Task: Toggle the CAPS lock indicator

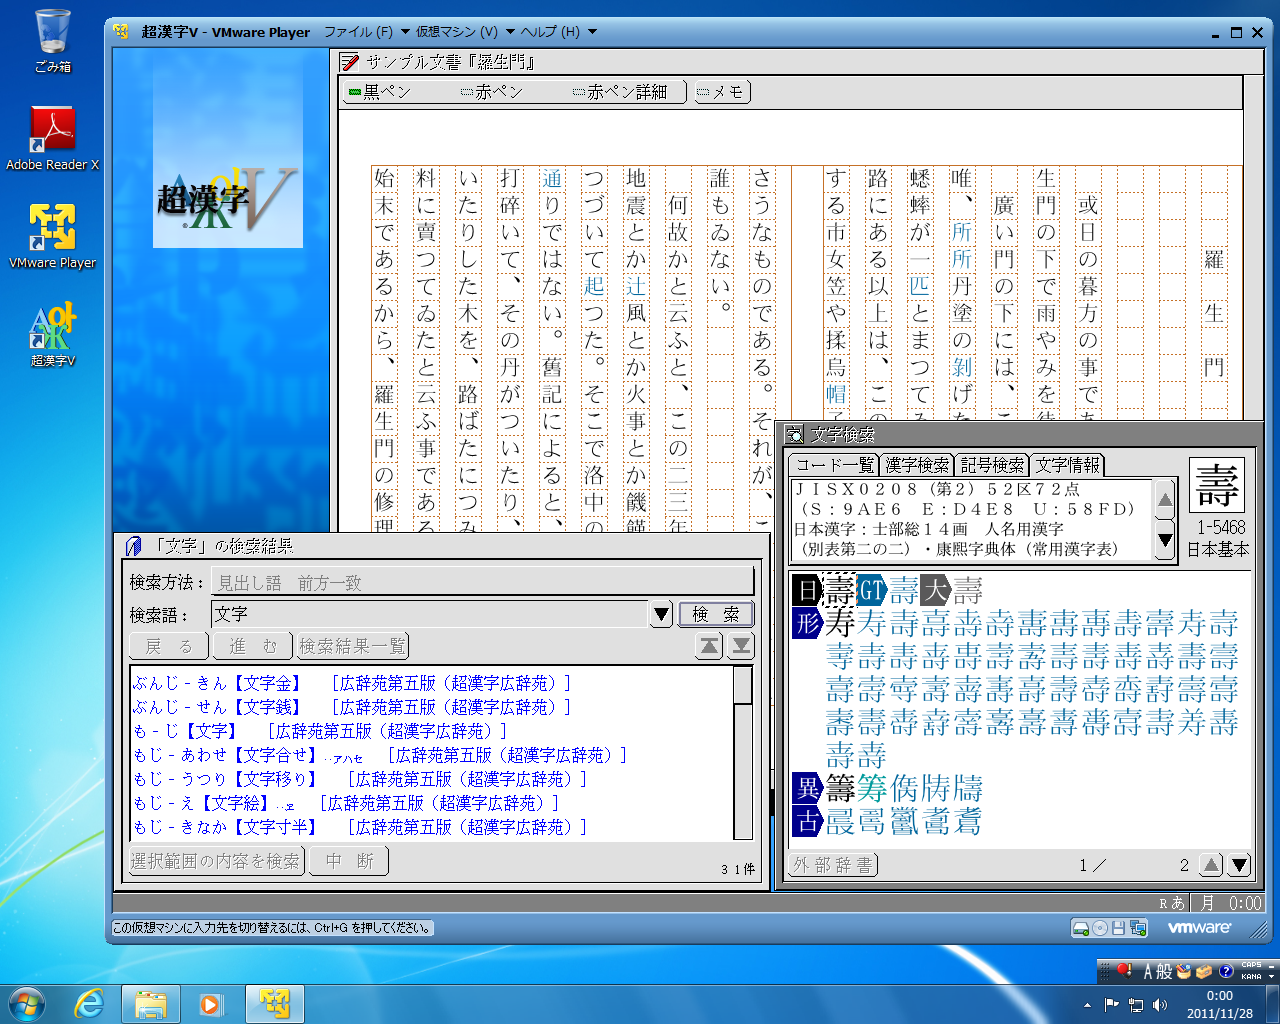Action: 1250,965
